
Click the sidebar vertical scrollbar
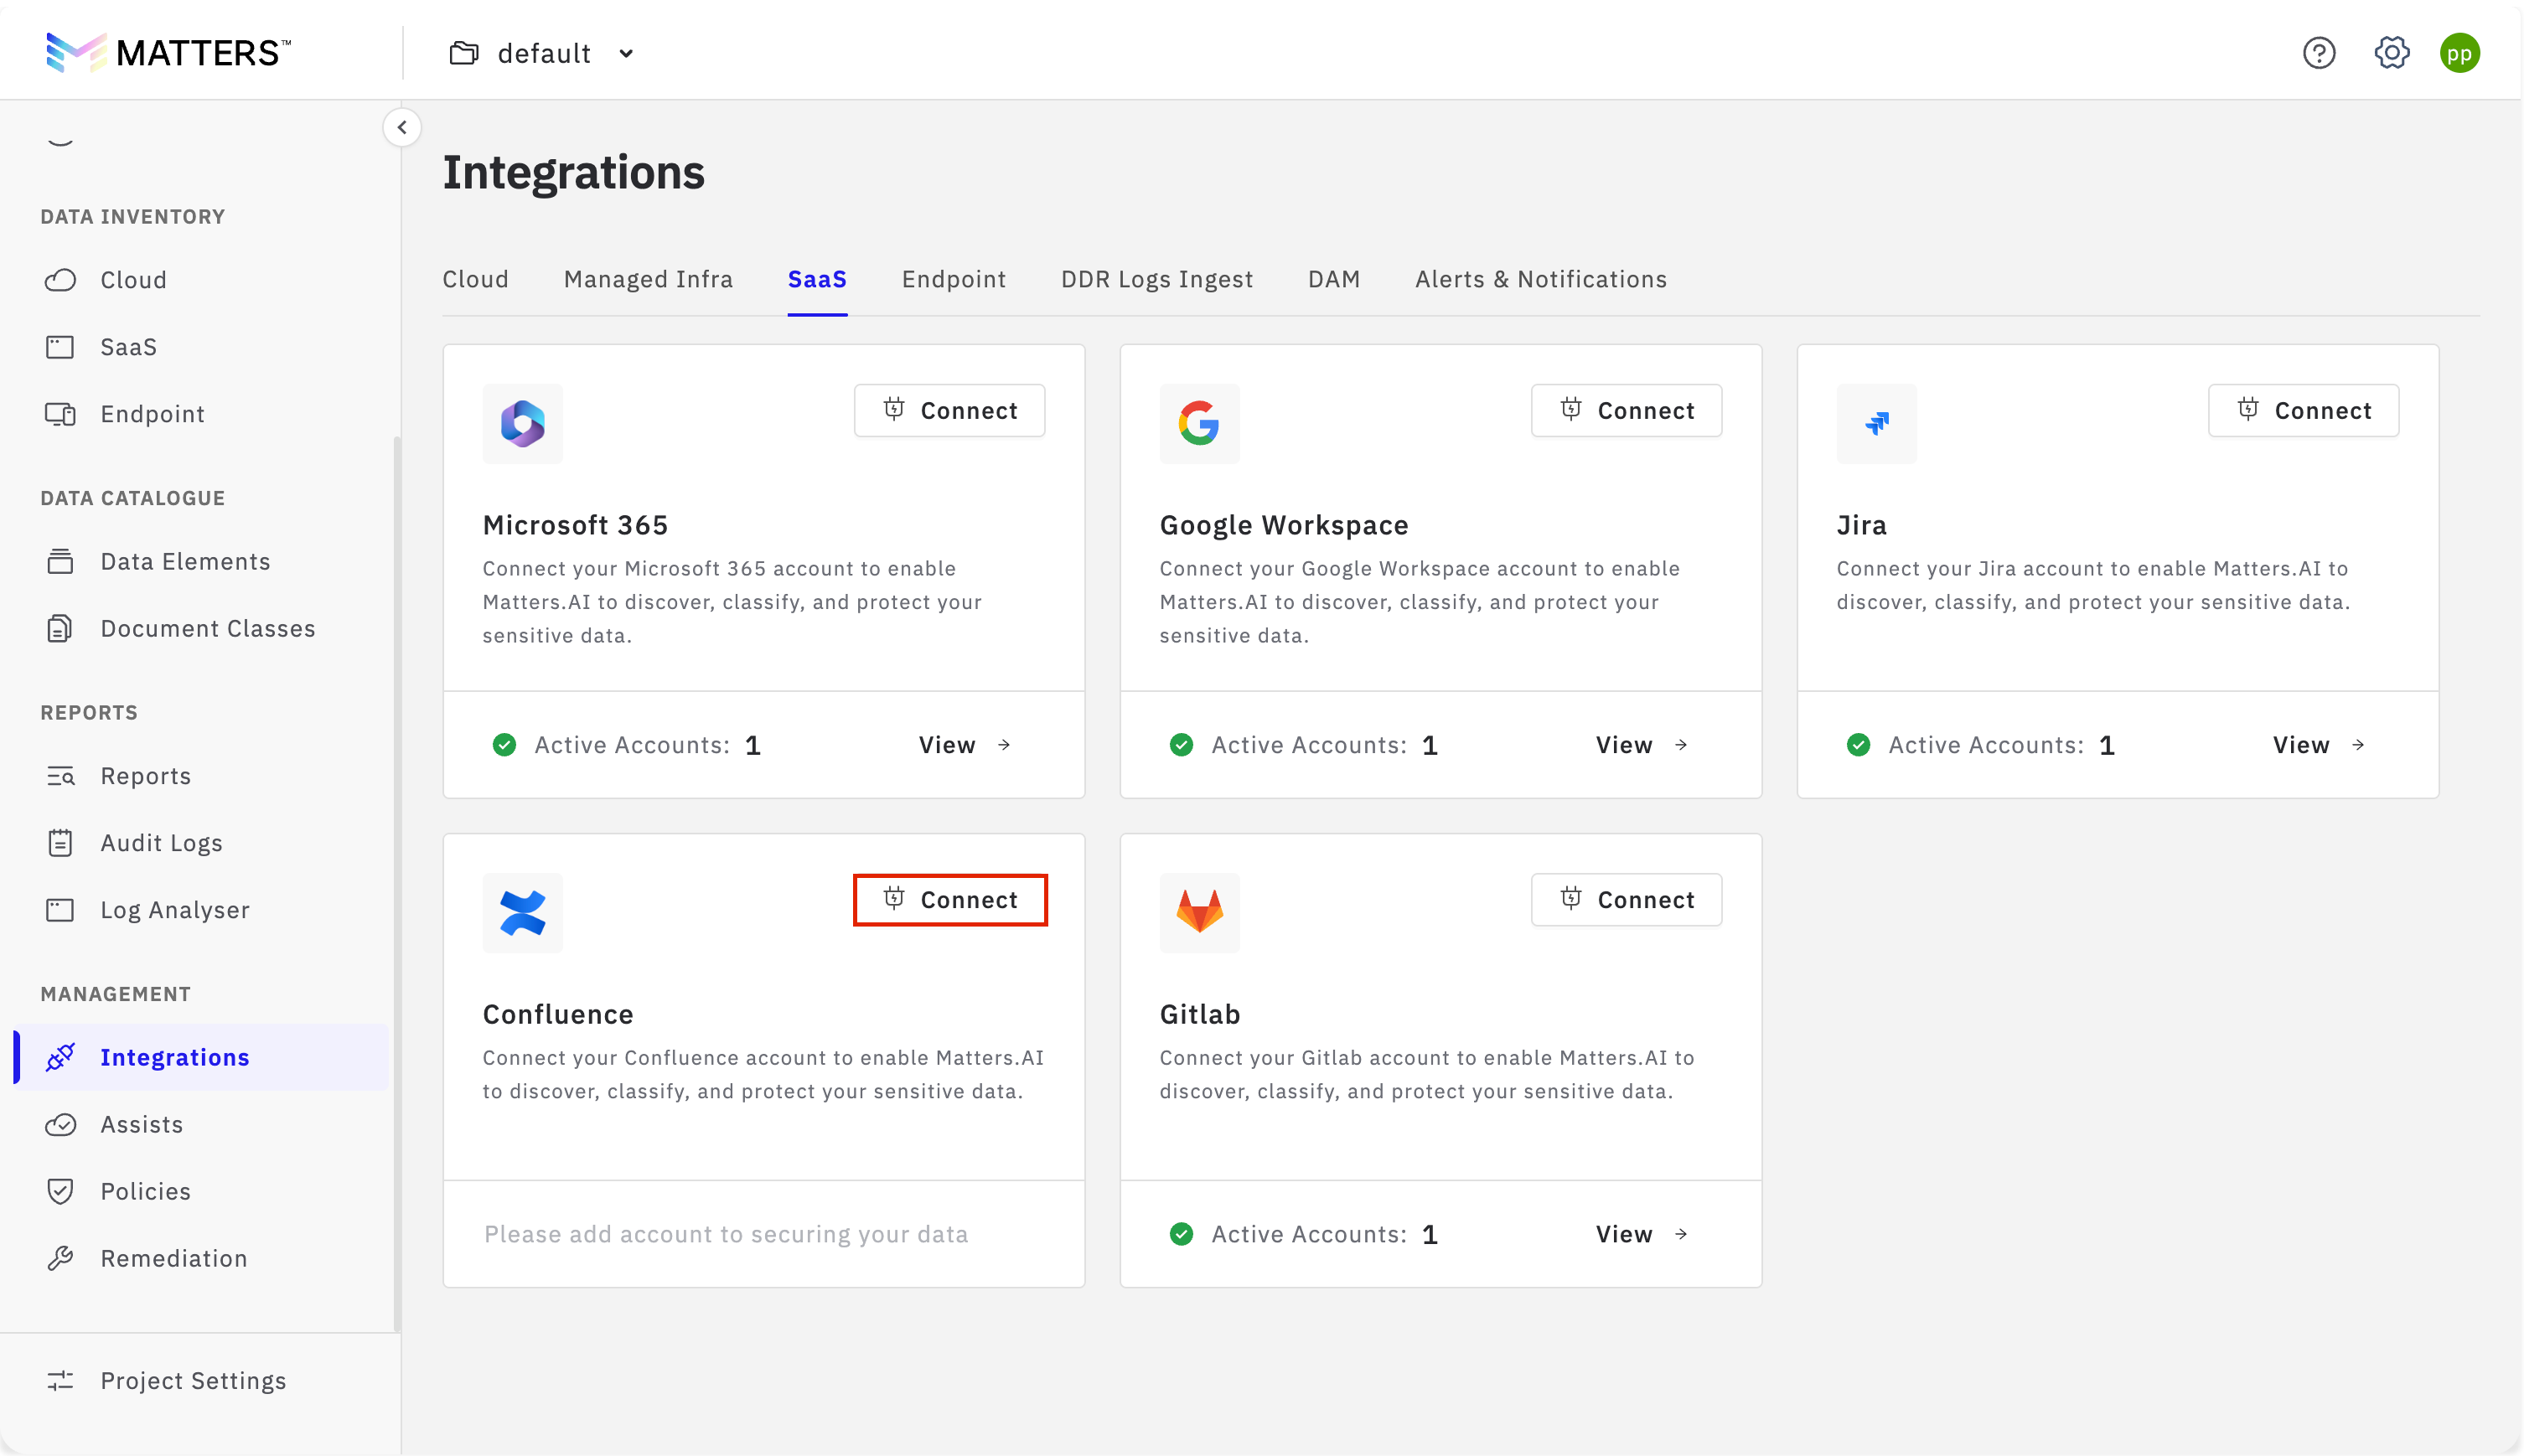point(396,885)
